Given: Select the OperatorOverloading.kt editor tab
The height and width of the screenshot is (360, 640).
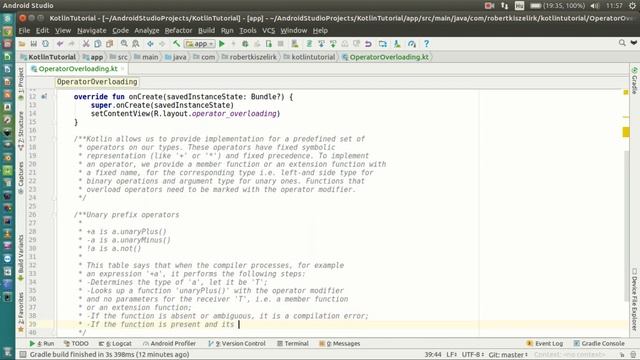Looking at the screenshot, I should (x=78, y=69).
